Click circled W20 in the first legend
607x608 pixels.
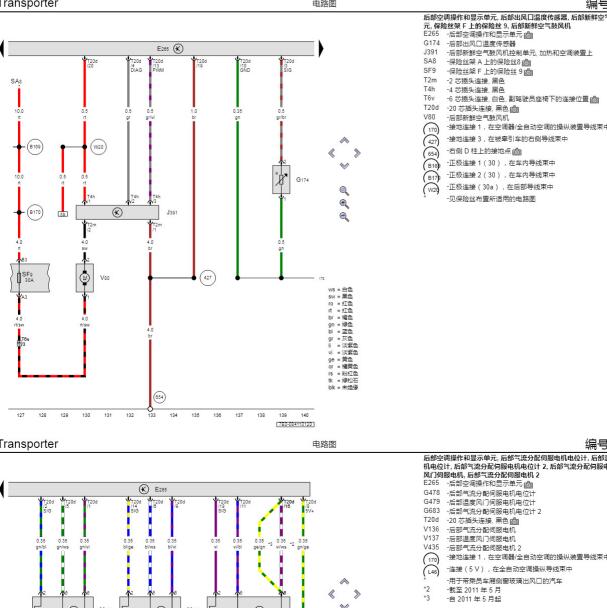431,190
